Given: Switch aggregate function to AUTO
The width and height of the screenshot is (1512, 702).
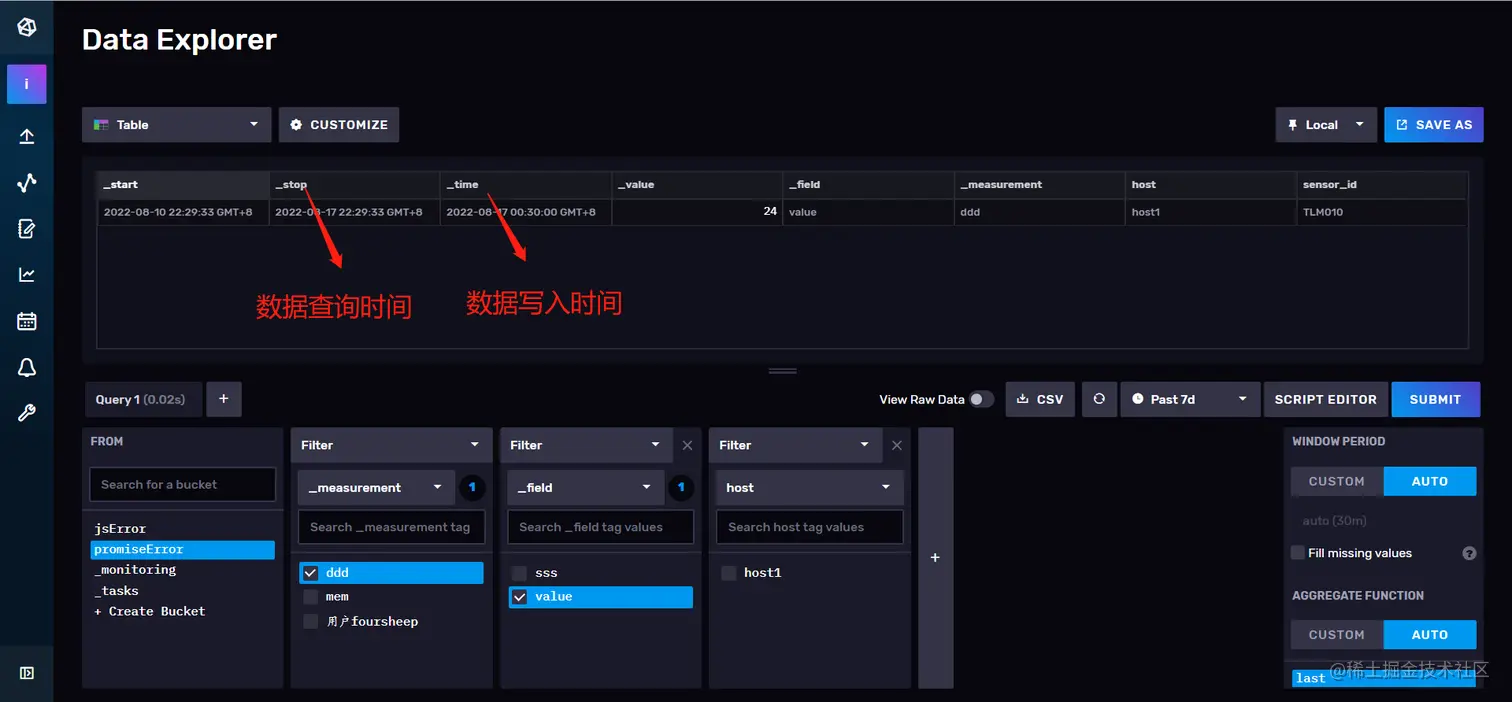Looking at the screenshot, I should point(1430,635).
